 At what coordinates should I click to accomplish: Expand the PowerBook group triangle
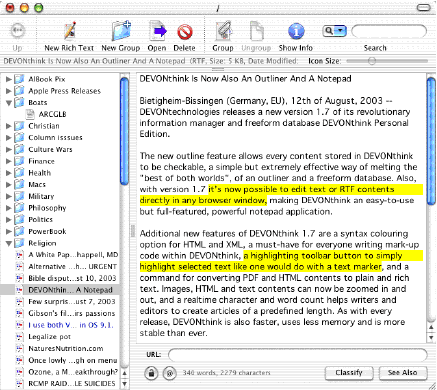(9, 231)
